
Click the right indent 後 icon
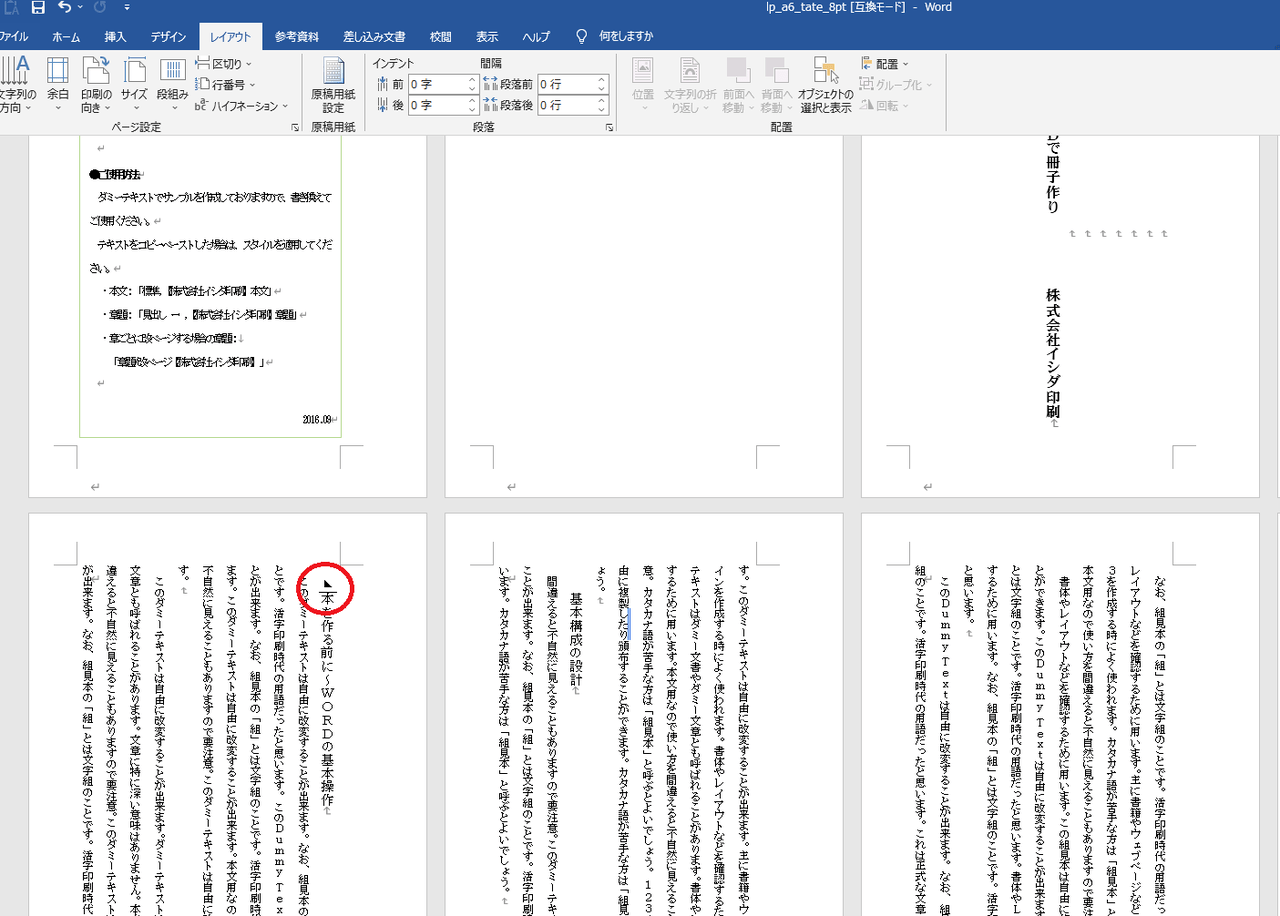(382, 105)
